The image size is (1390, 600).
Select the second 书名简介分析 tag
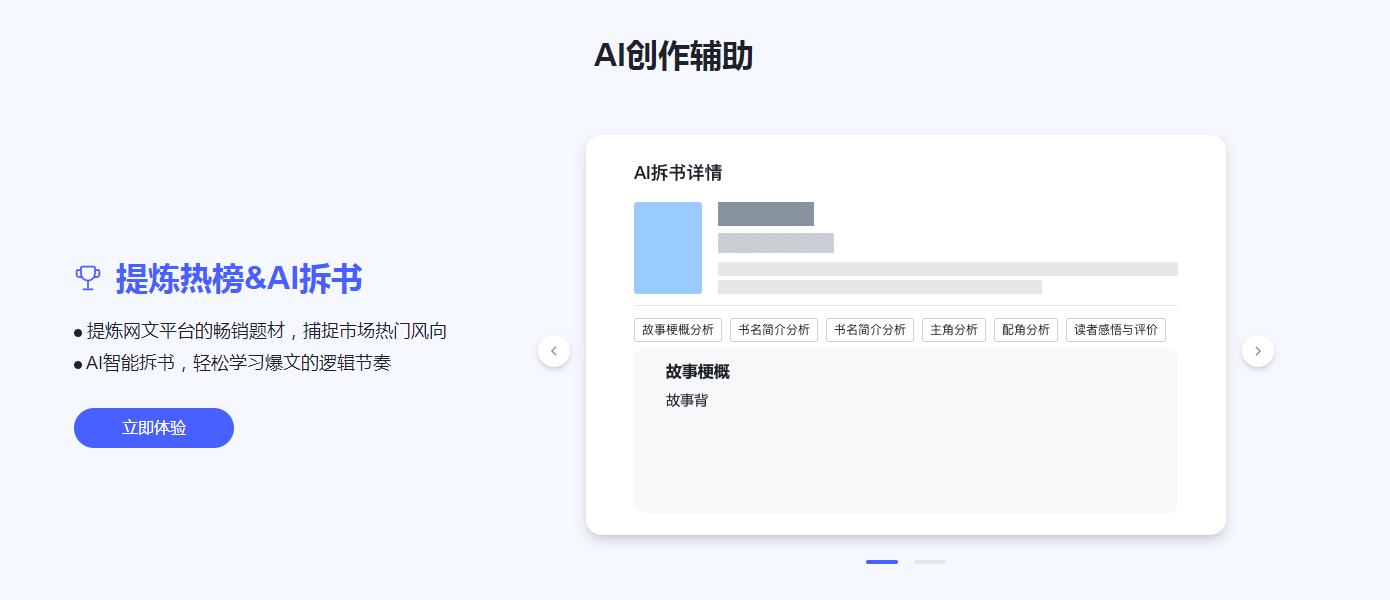coord(870,329)
